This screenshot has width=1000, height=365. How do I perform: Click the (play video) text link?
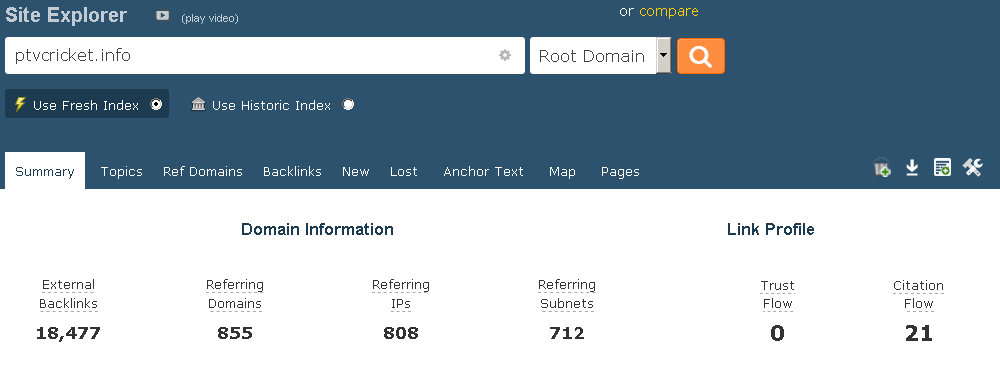(210, 19)
